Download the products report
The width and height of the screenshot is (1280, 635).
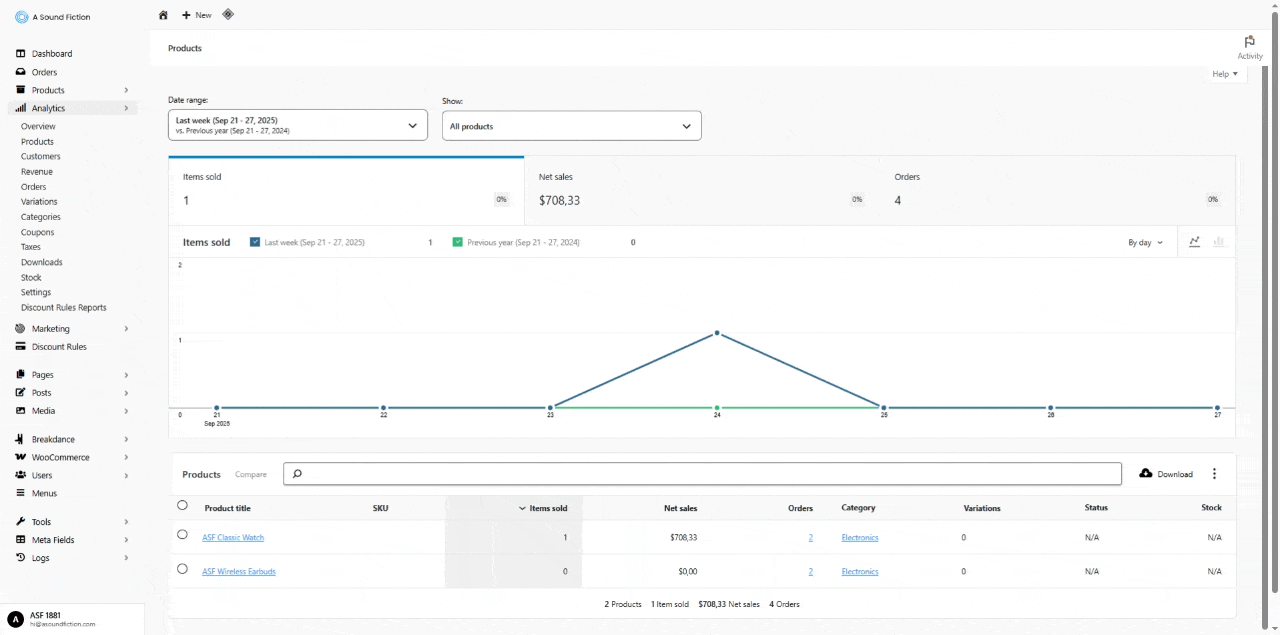coord(1166,473)
